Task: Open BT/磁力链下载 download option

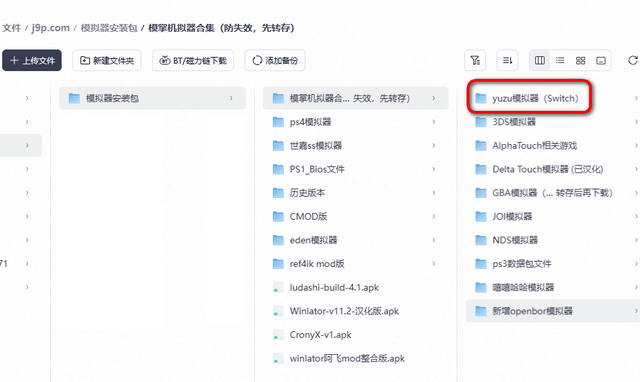Action: (193, 60)
